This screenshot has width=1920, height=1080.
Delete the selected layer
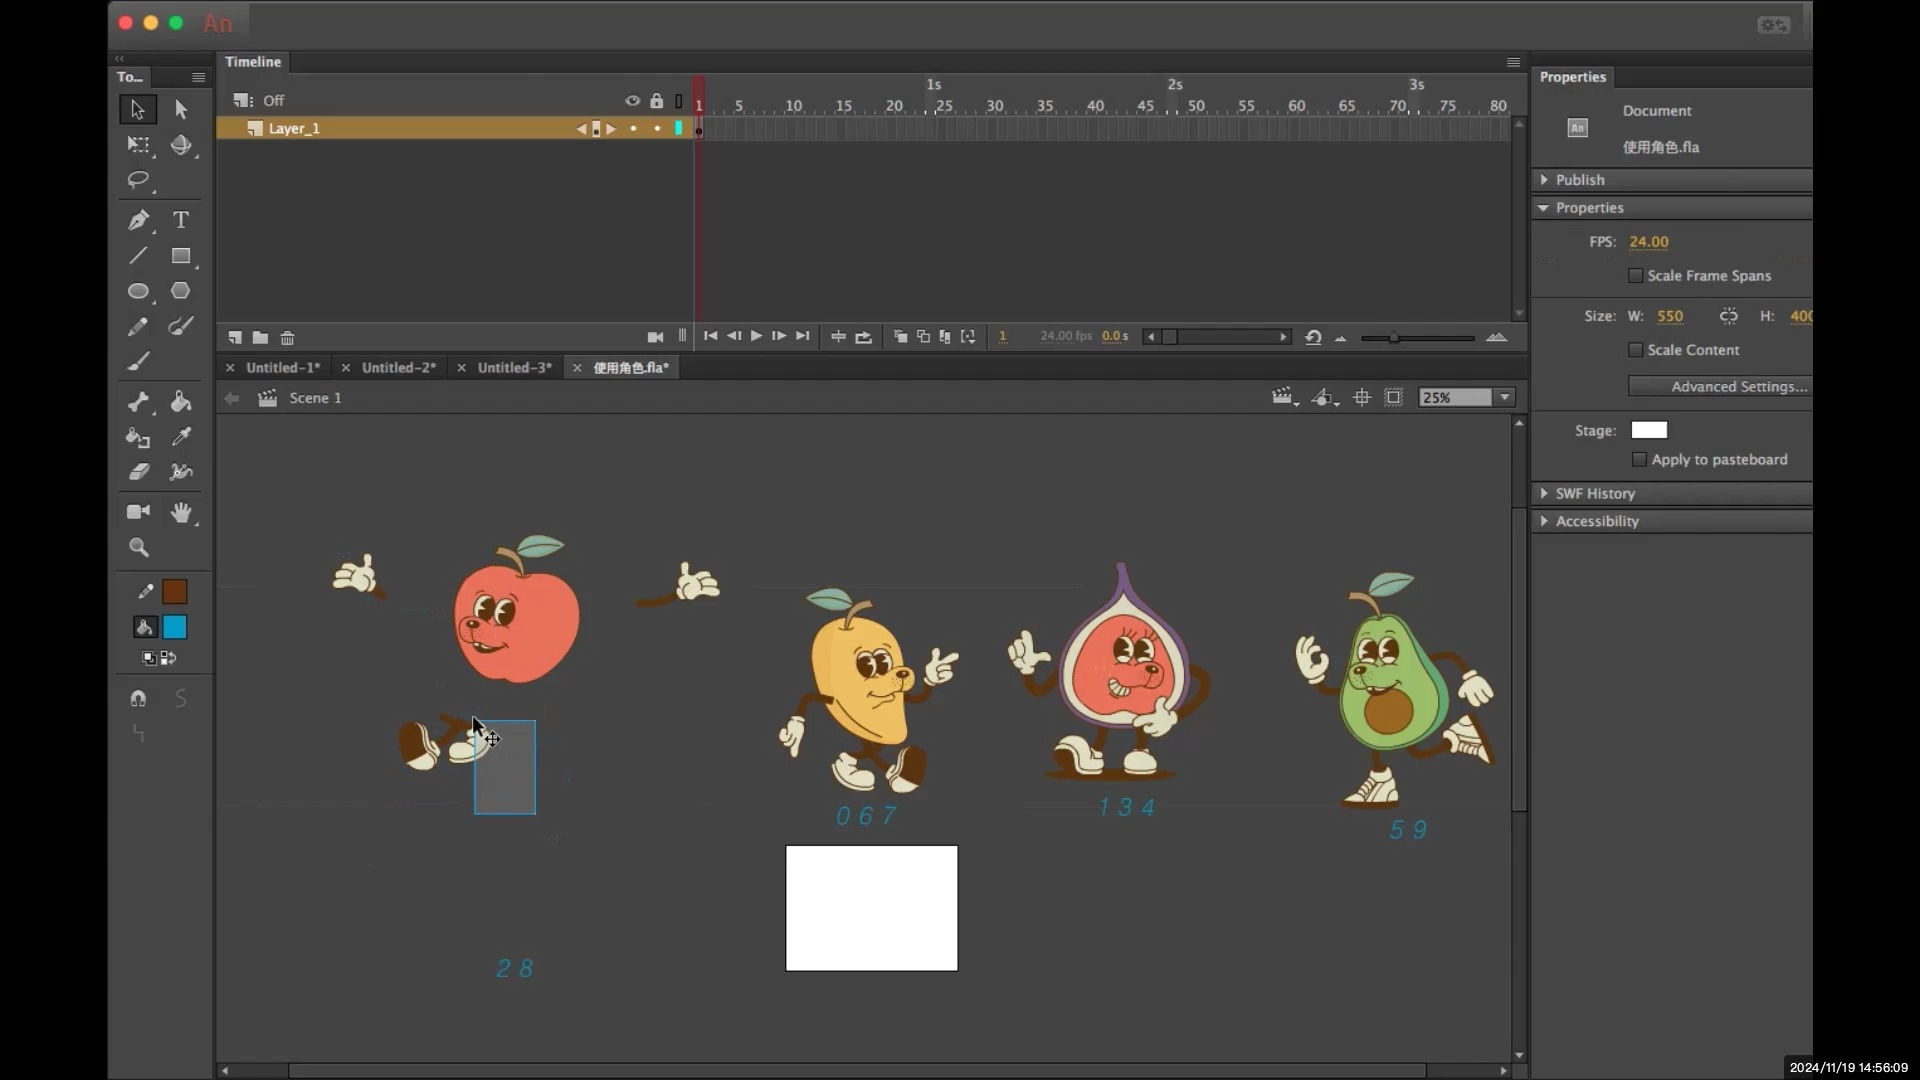click(287, 338)
